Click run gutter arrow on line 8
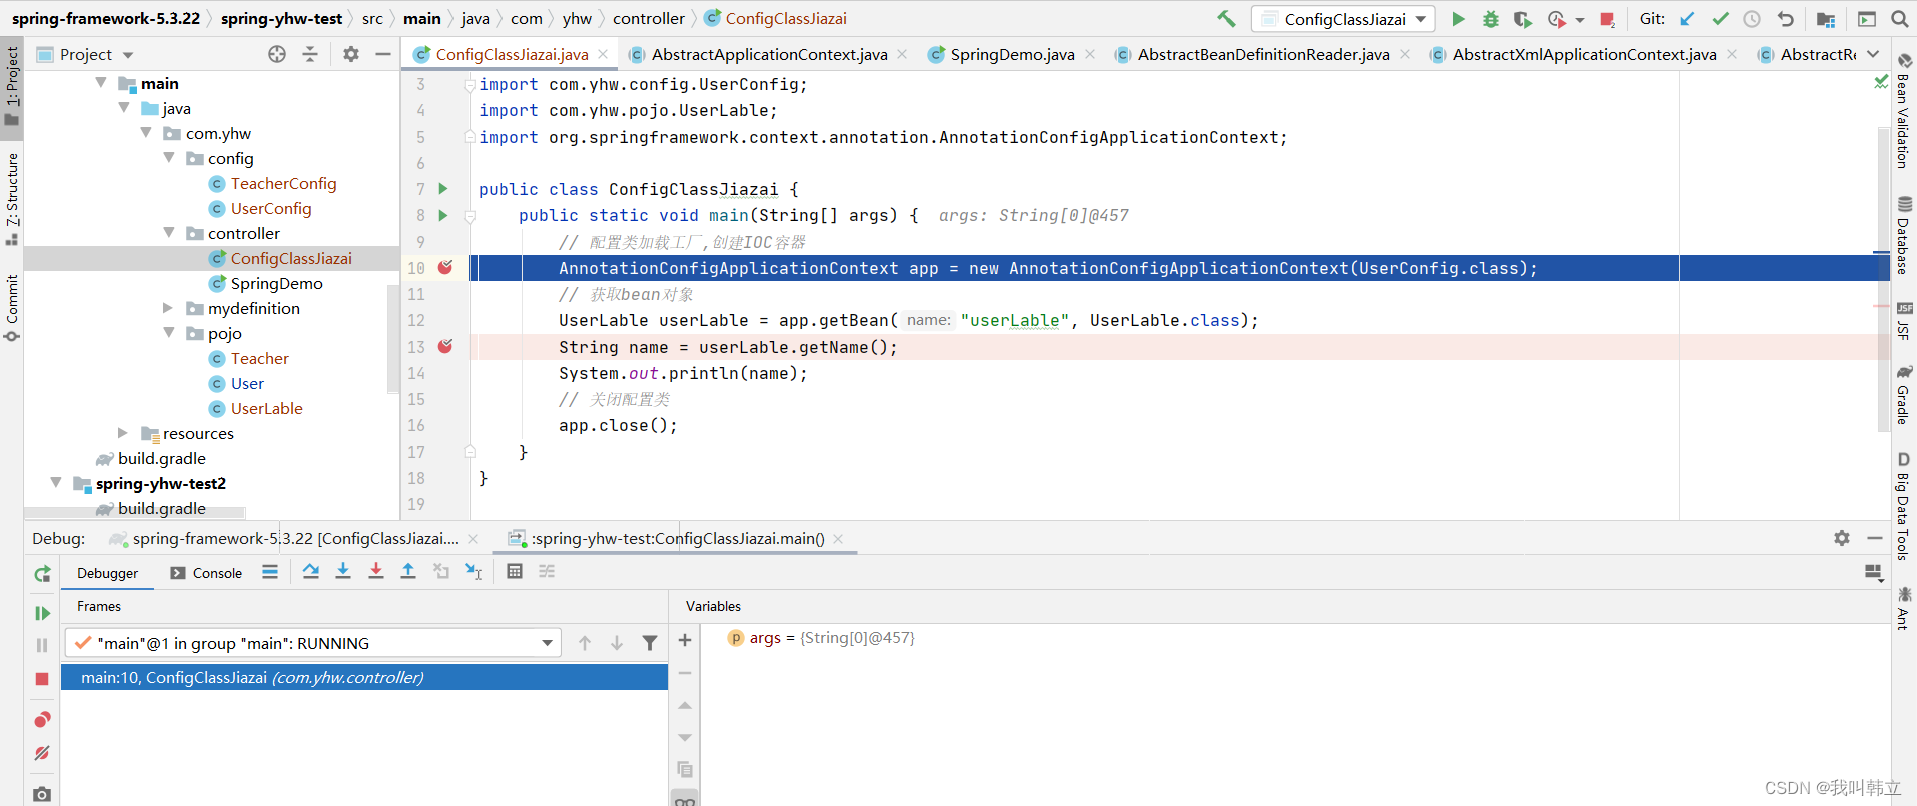Screen dimensions: 1917x806 pos(443,215)
